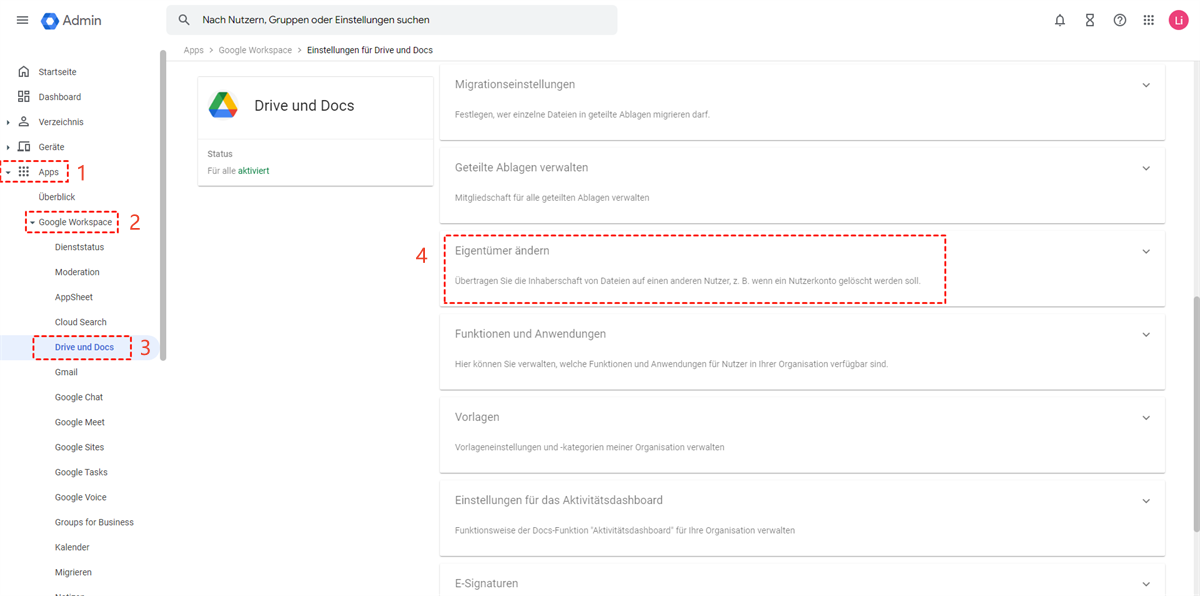Click the search field for Nutzer, Gruppen
Screen dimensions: 1200x596
(400, 20)
